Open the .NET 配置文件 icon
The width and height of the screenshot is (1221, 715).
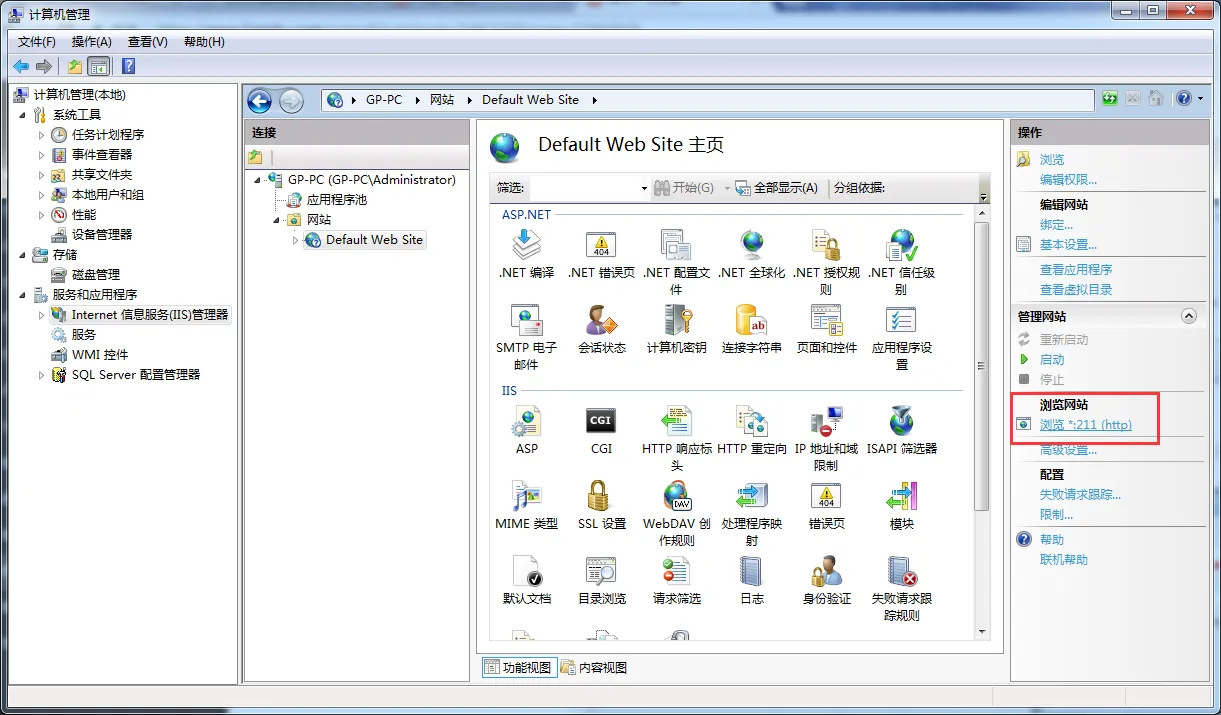click(x=676, y=245)
